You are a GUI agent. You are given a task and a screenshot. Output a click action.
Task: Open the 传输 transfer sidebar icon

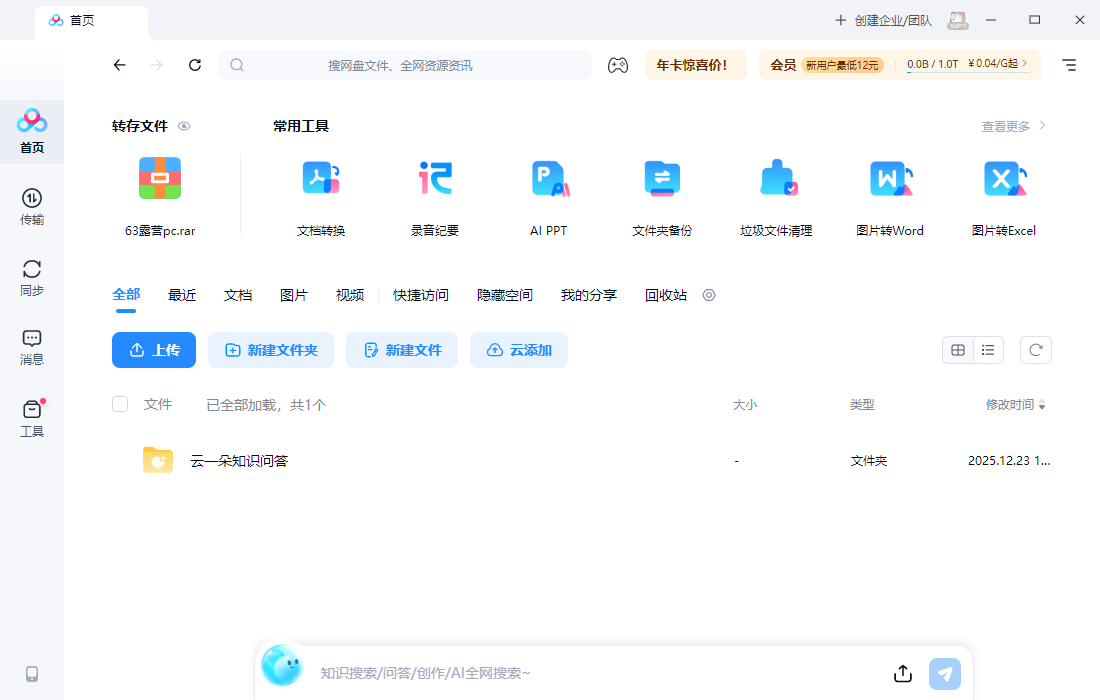point(32,206)
